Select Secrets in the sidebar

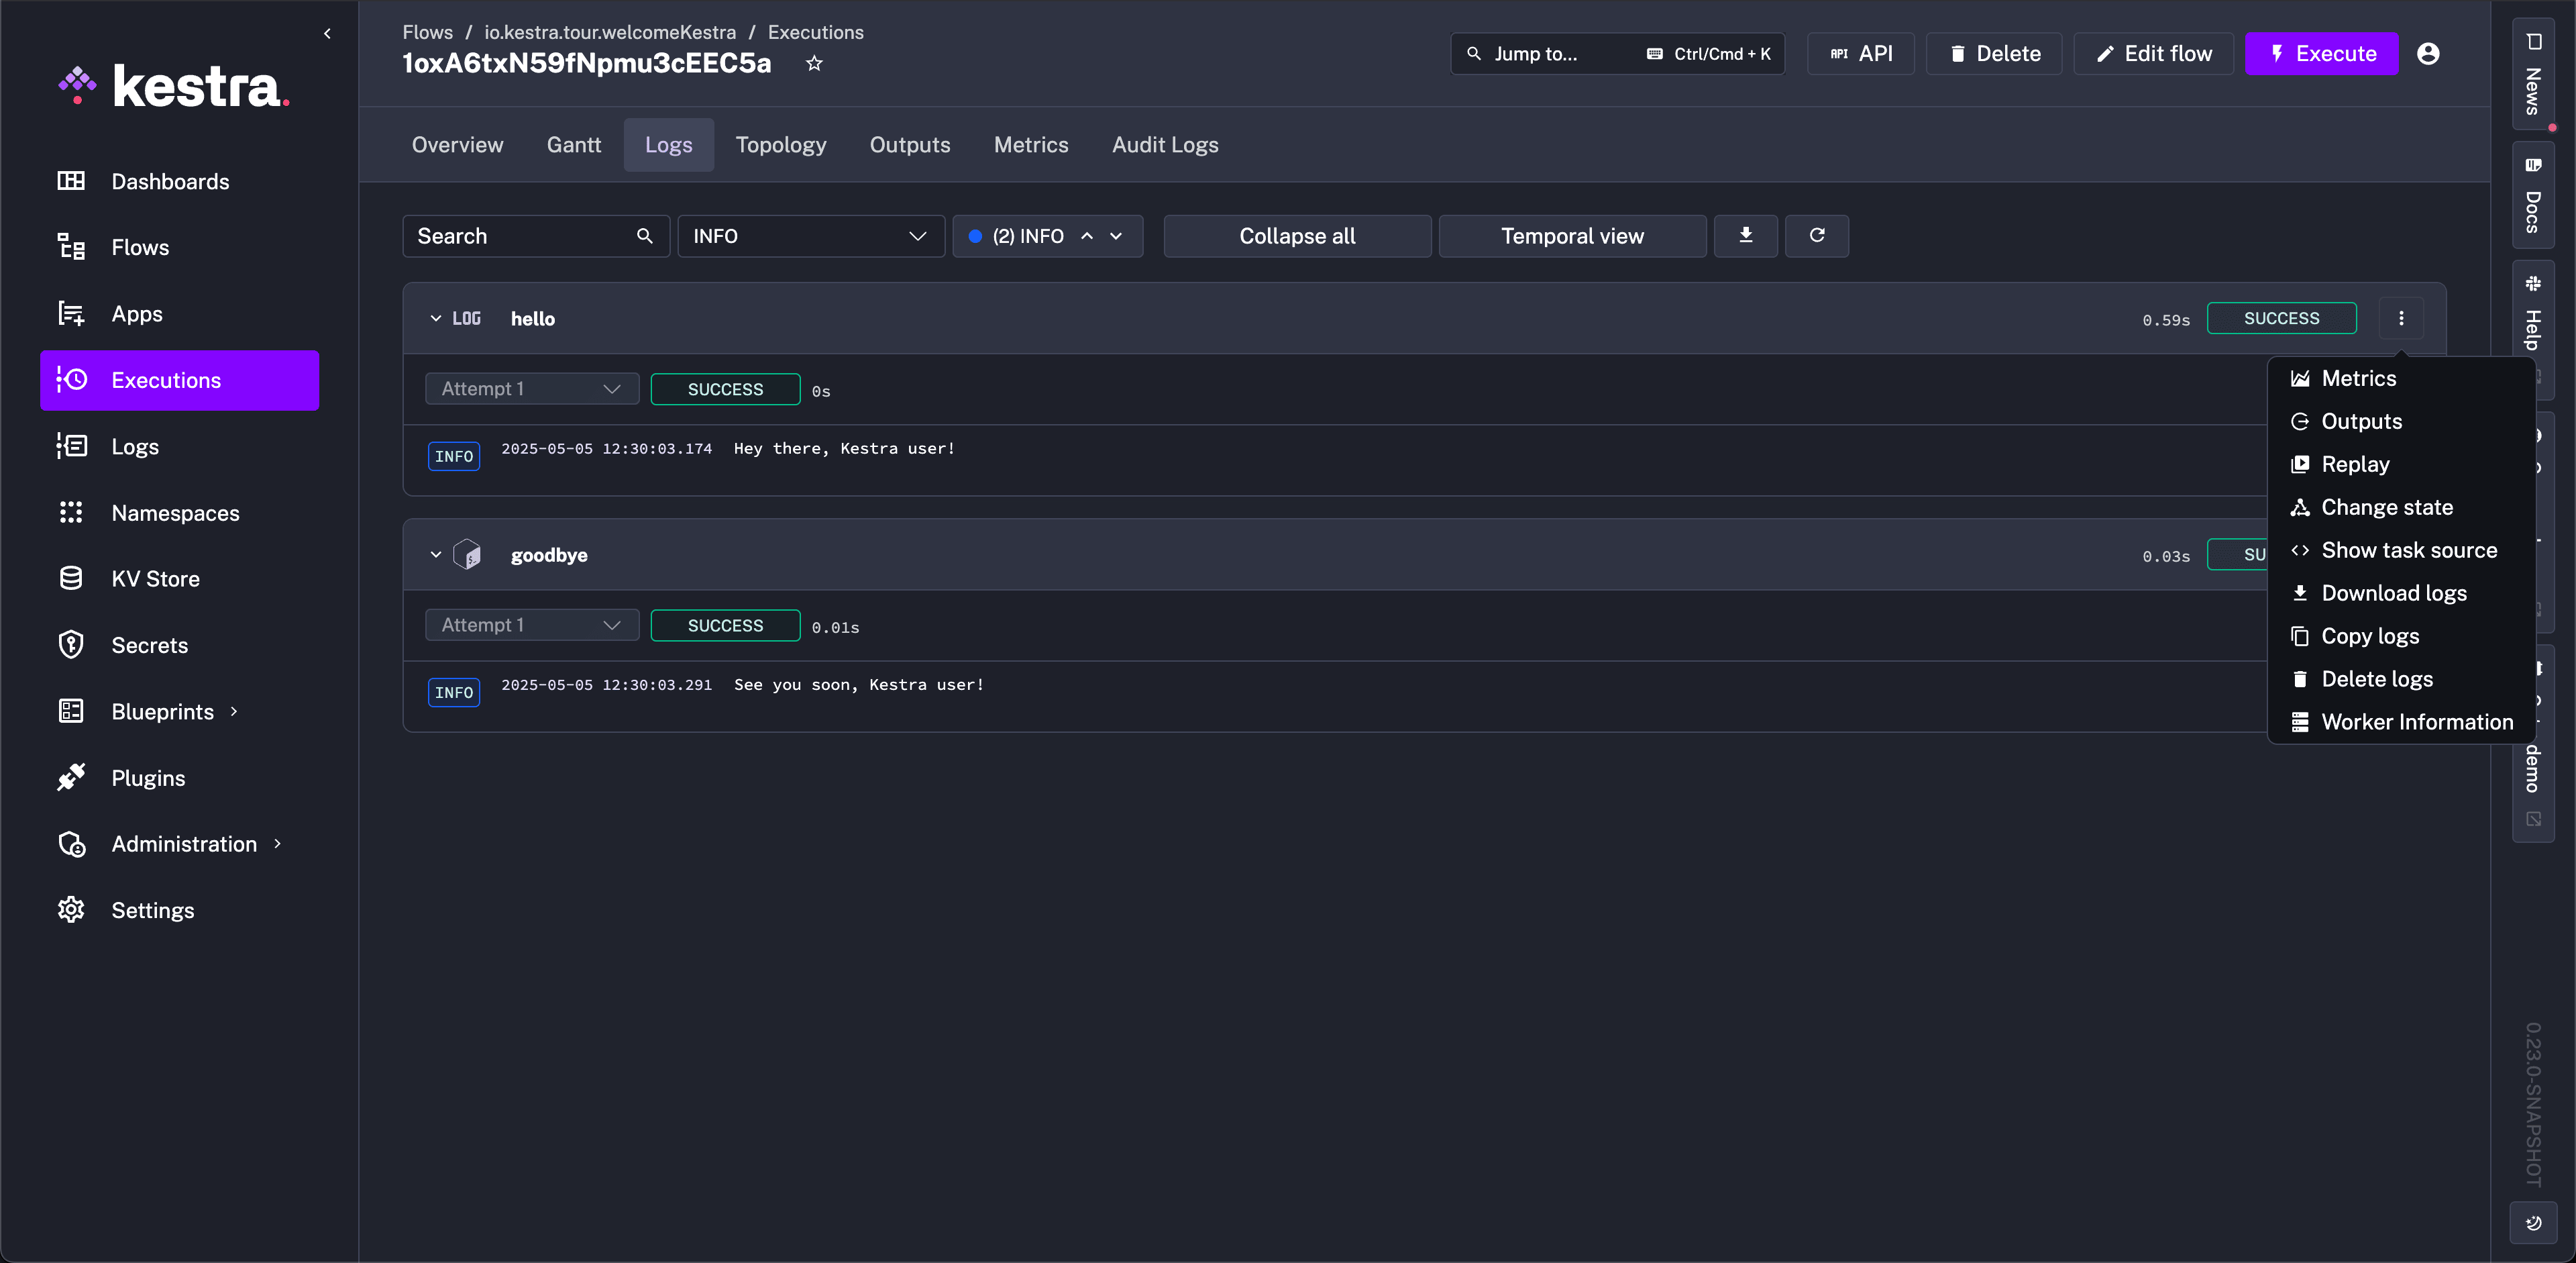(149, 645)
